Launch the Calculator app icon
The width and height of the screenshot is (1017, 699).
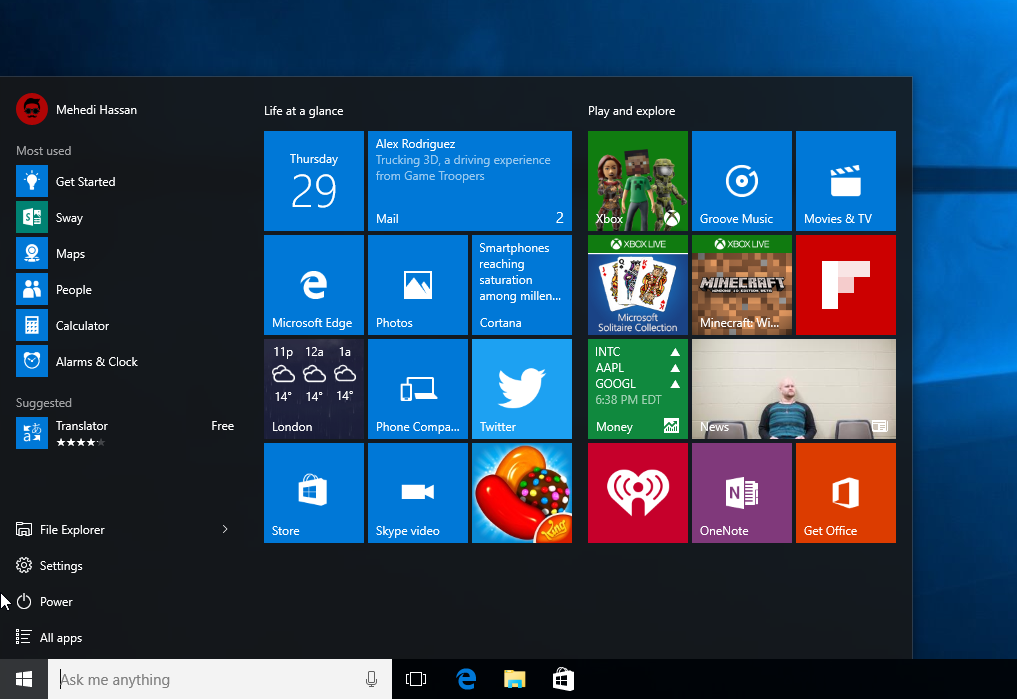coord(32,326)
